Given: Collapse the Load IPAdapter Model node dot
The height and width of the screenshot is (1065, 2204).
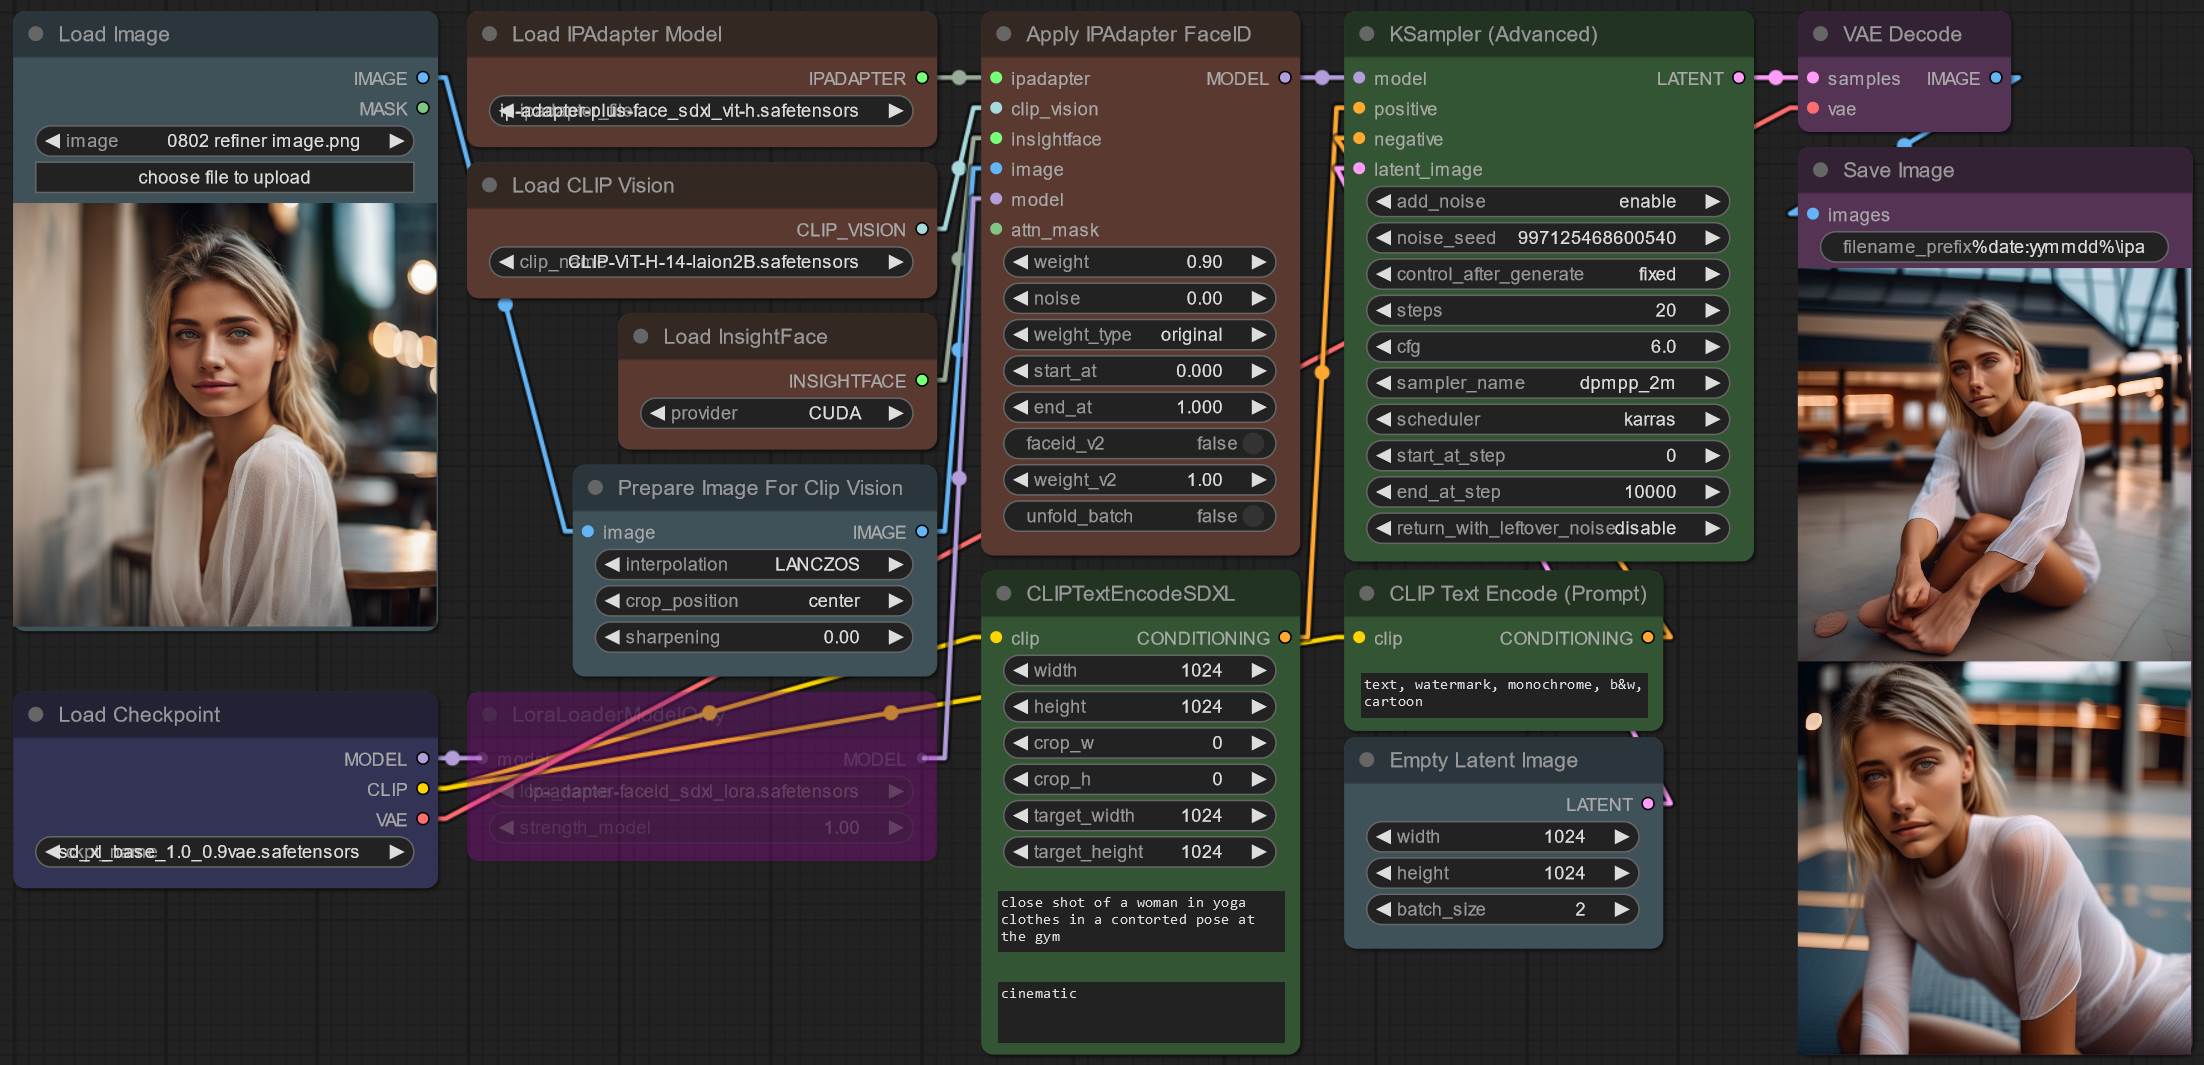Looking at the screenshot, I should 490,34.
